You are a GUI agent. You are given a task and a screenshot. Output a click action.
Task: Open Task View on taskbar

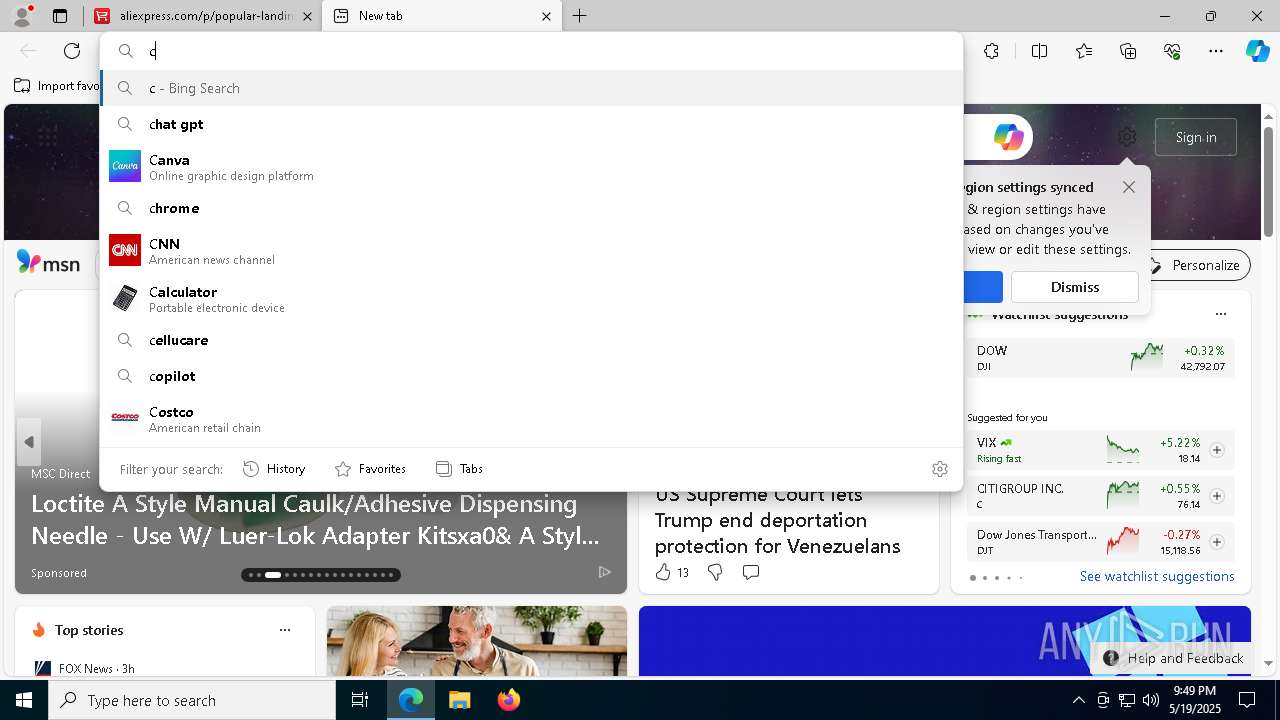(x=360, y=700)
